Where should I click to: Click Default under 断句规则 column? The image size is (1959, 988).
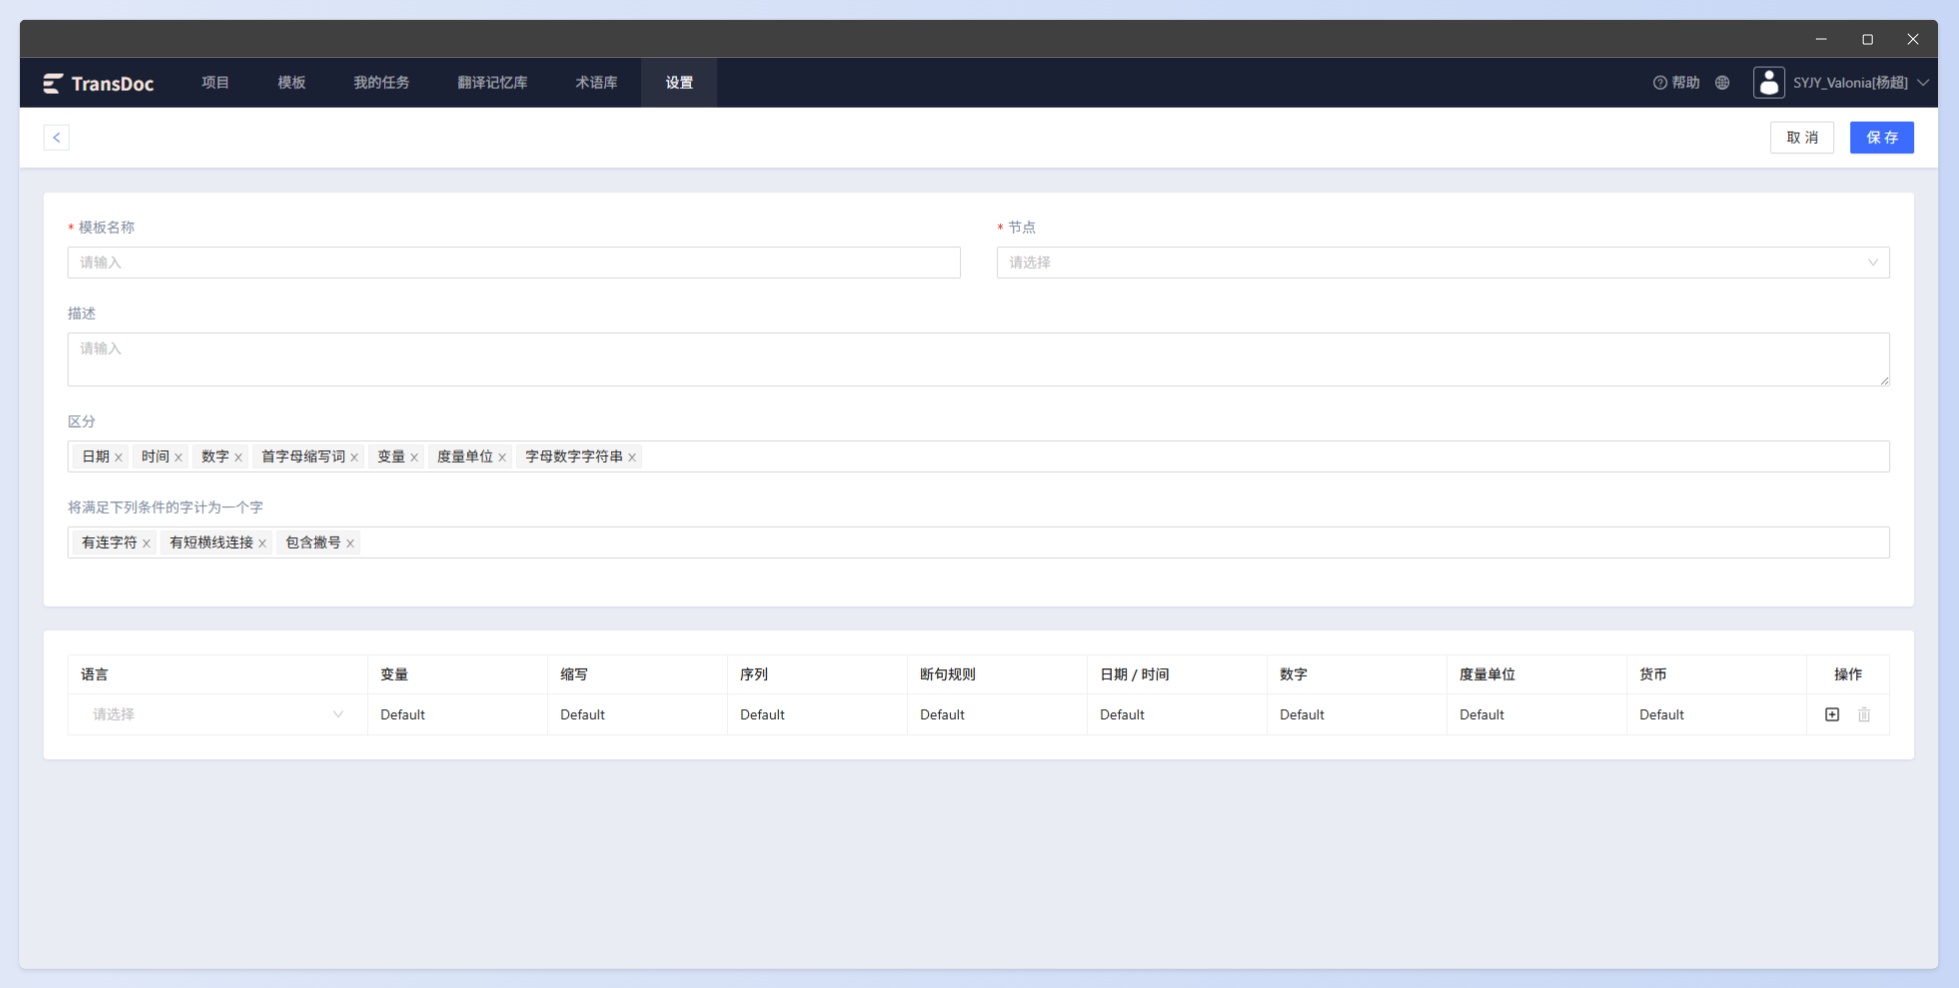pos(942,714)
